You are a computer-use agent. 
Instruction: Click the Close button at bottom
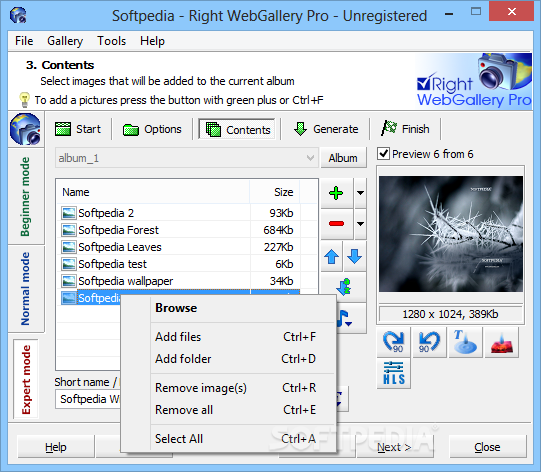[x=487, y=447]
